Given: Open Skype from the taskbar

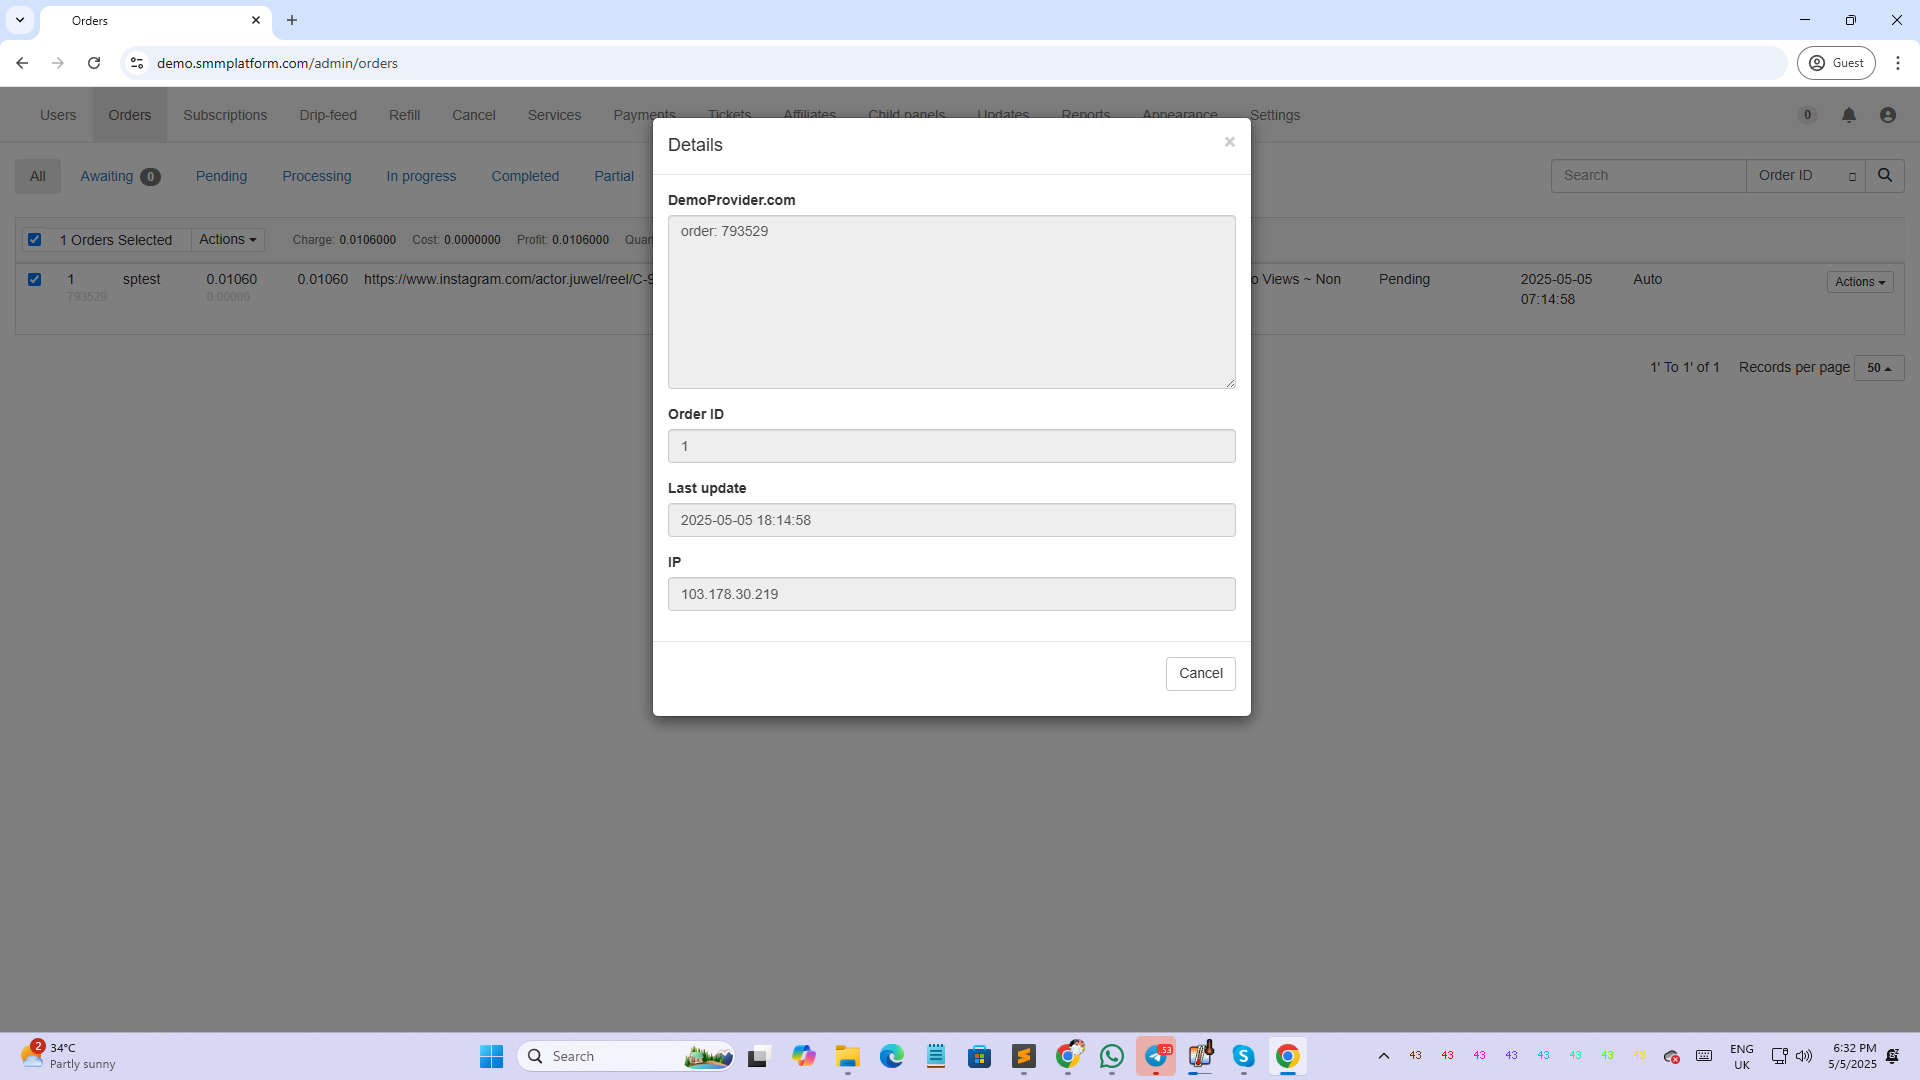Looking at the screenshot, I should click(1243, 1056).
